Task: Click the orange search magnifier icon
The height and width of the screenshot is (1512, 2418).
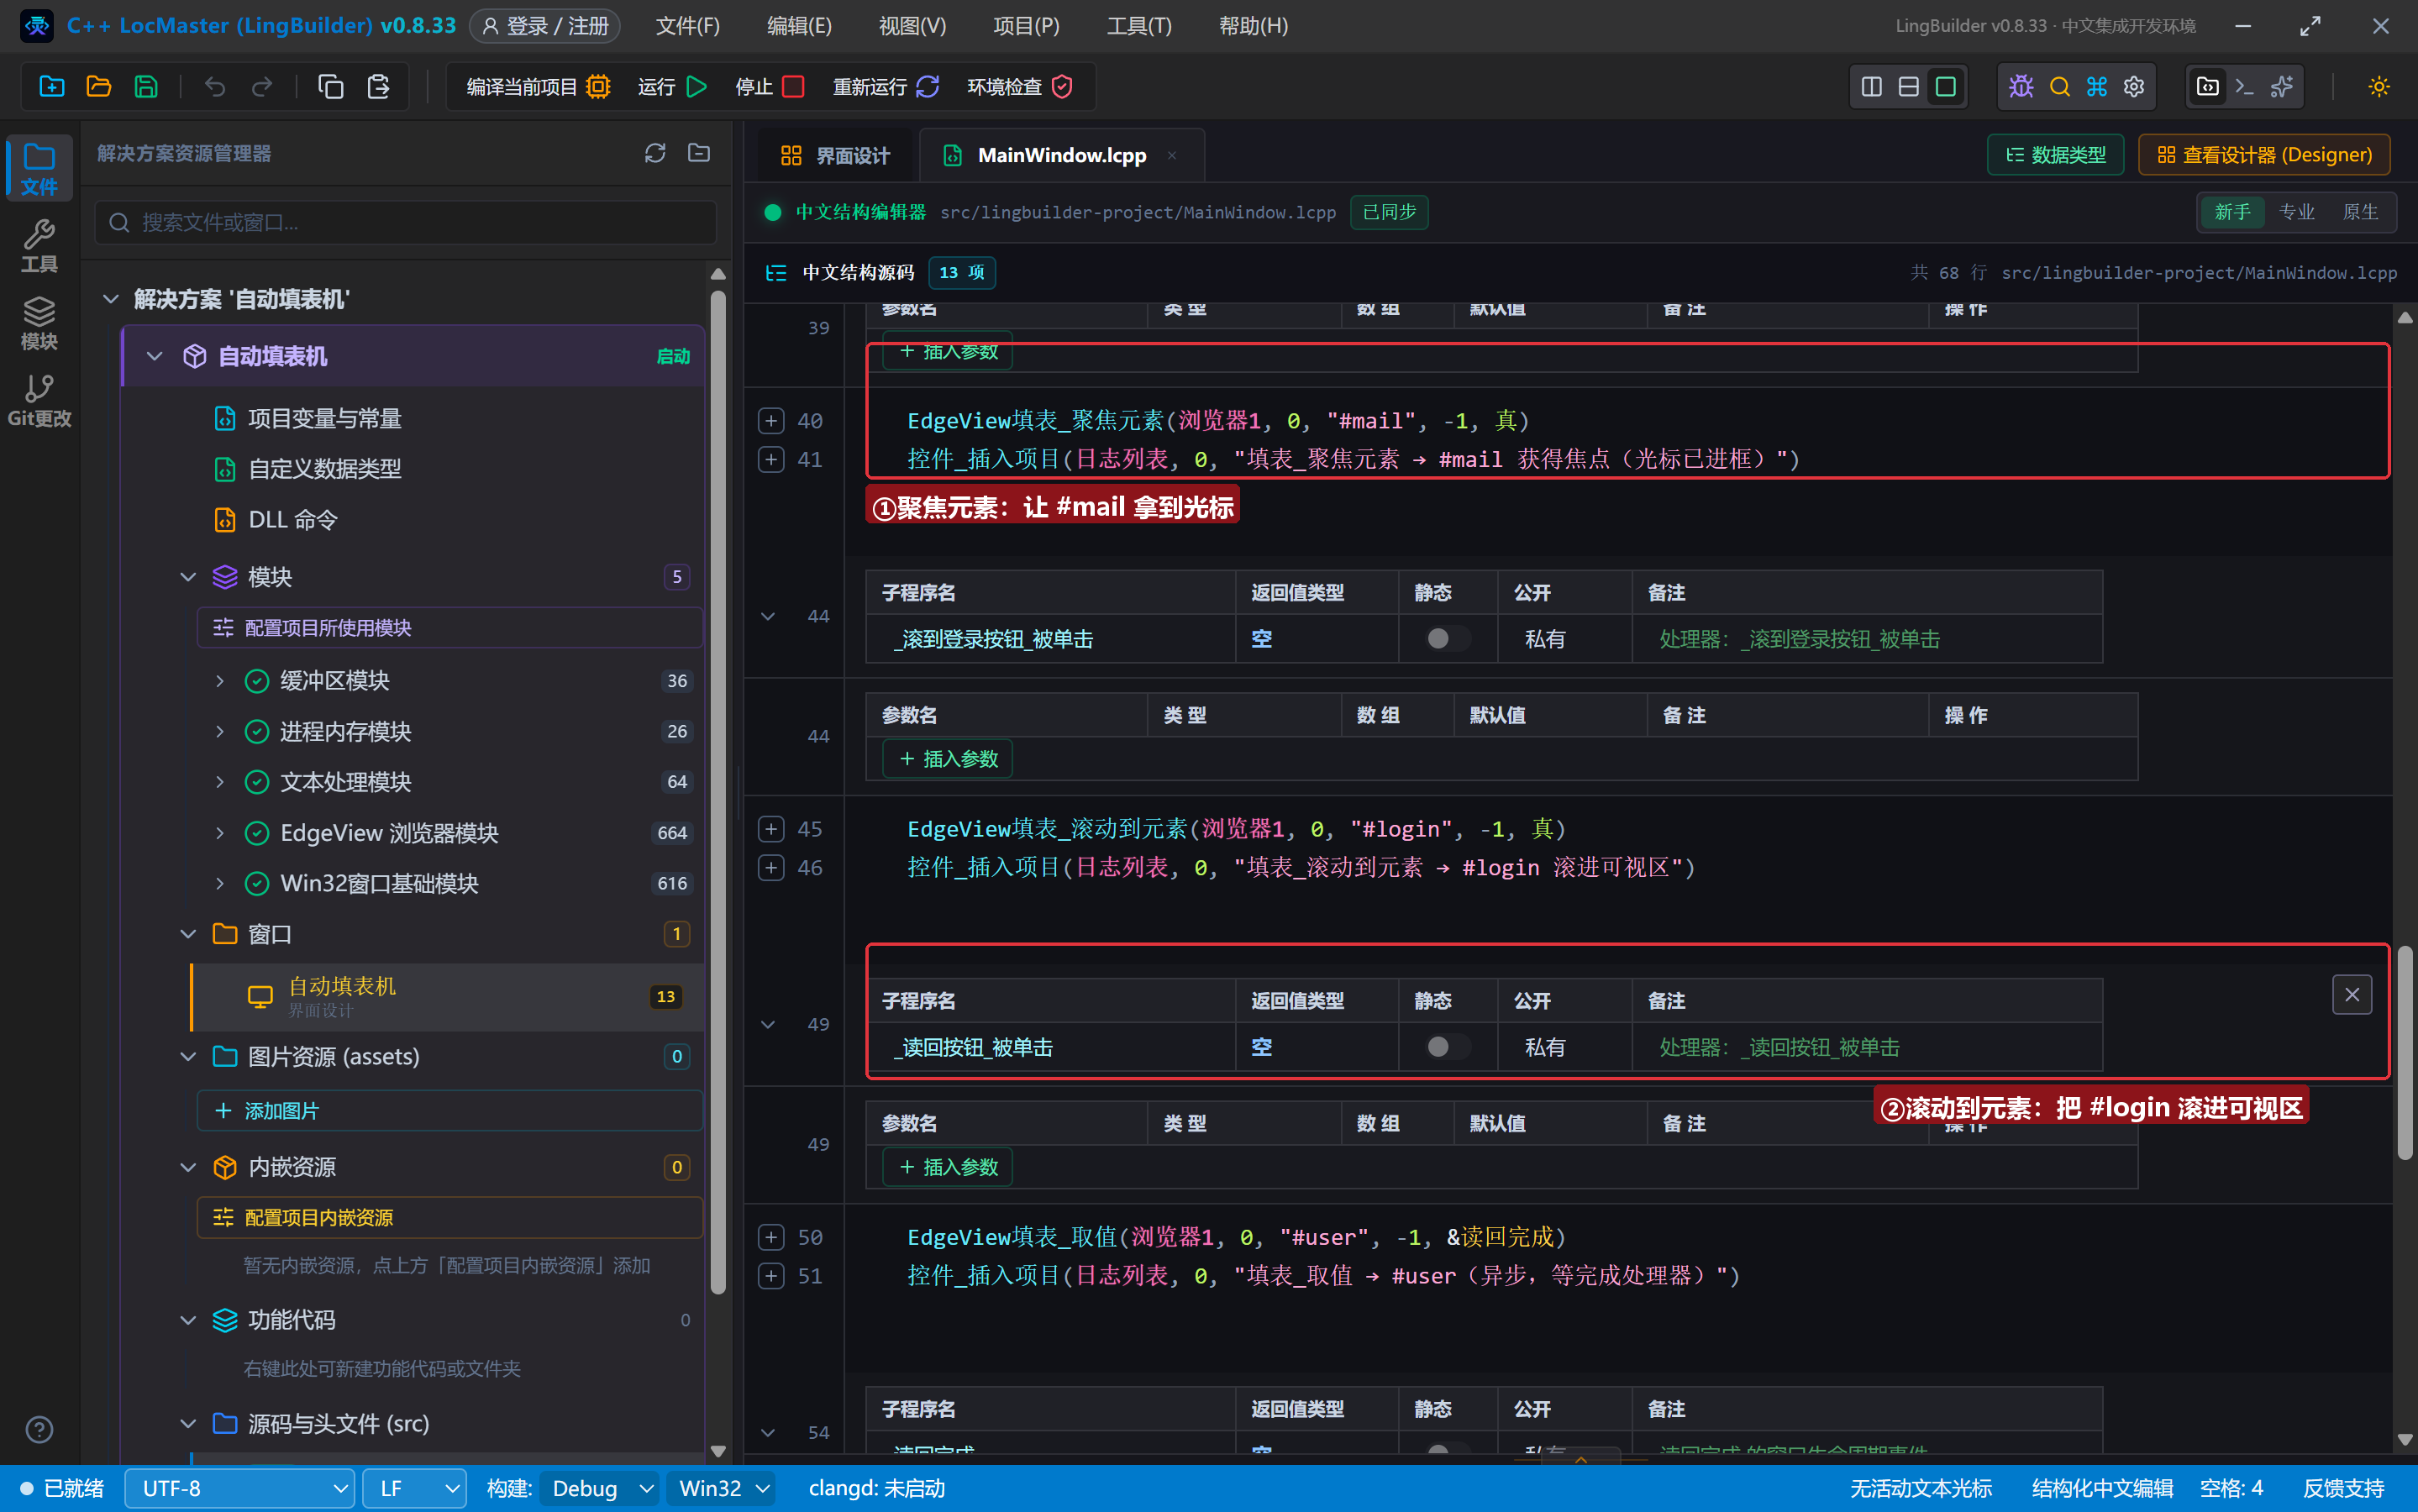Action: [2059, 87]
